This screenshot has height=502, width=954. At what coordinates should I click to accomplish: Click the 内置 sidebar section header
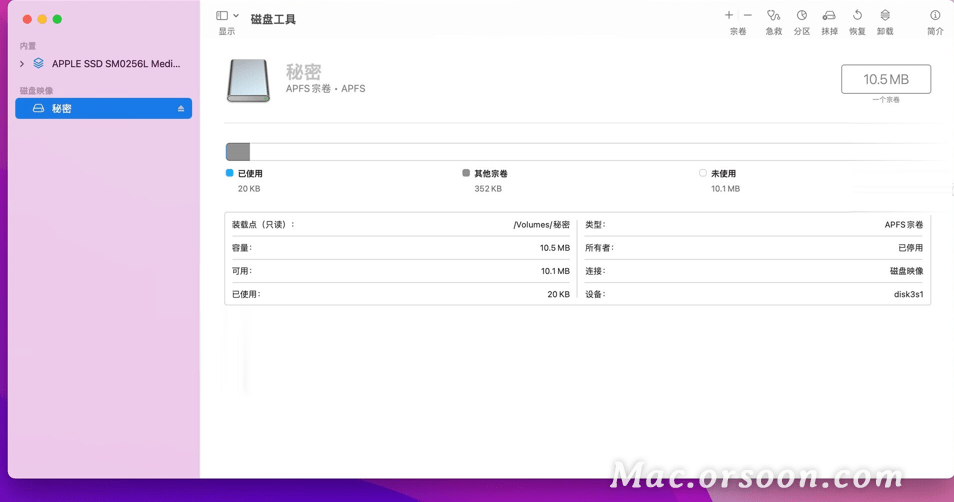tap(27, 46)
